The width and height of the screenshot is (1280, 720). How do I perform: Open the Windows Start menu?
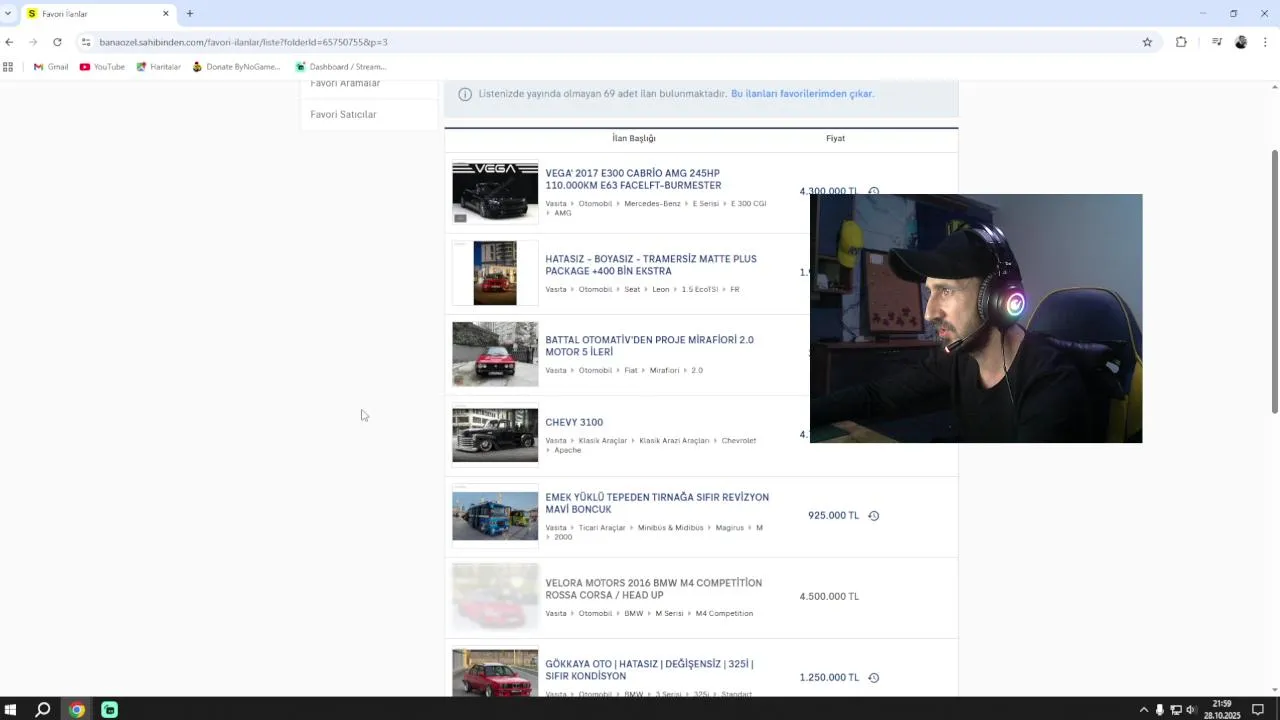(10, 710)
